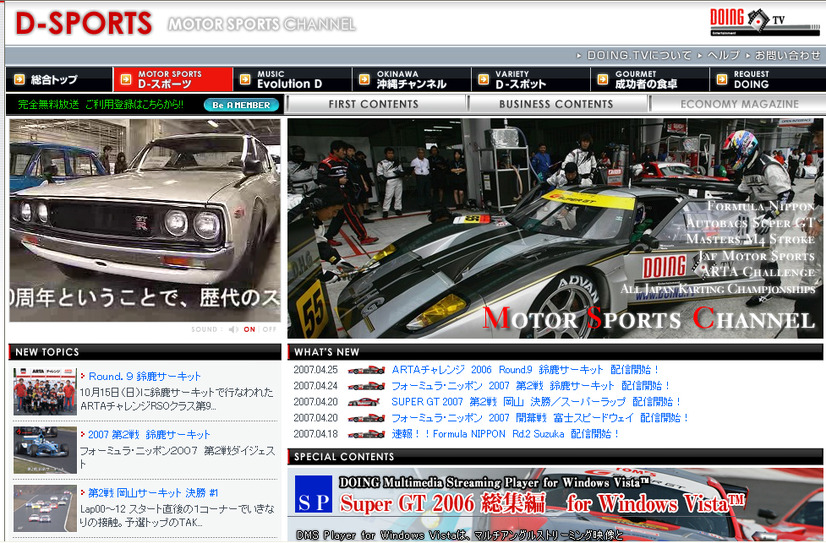This screenshot has height=543, width=826.
Task: Switch to ECONOMY MAGAZINE tab
Action: point(738,104)
